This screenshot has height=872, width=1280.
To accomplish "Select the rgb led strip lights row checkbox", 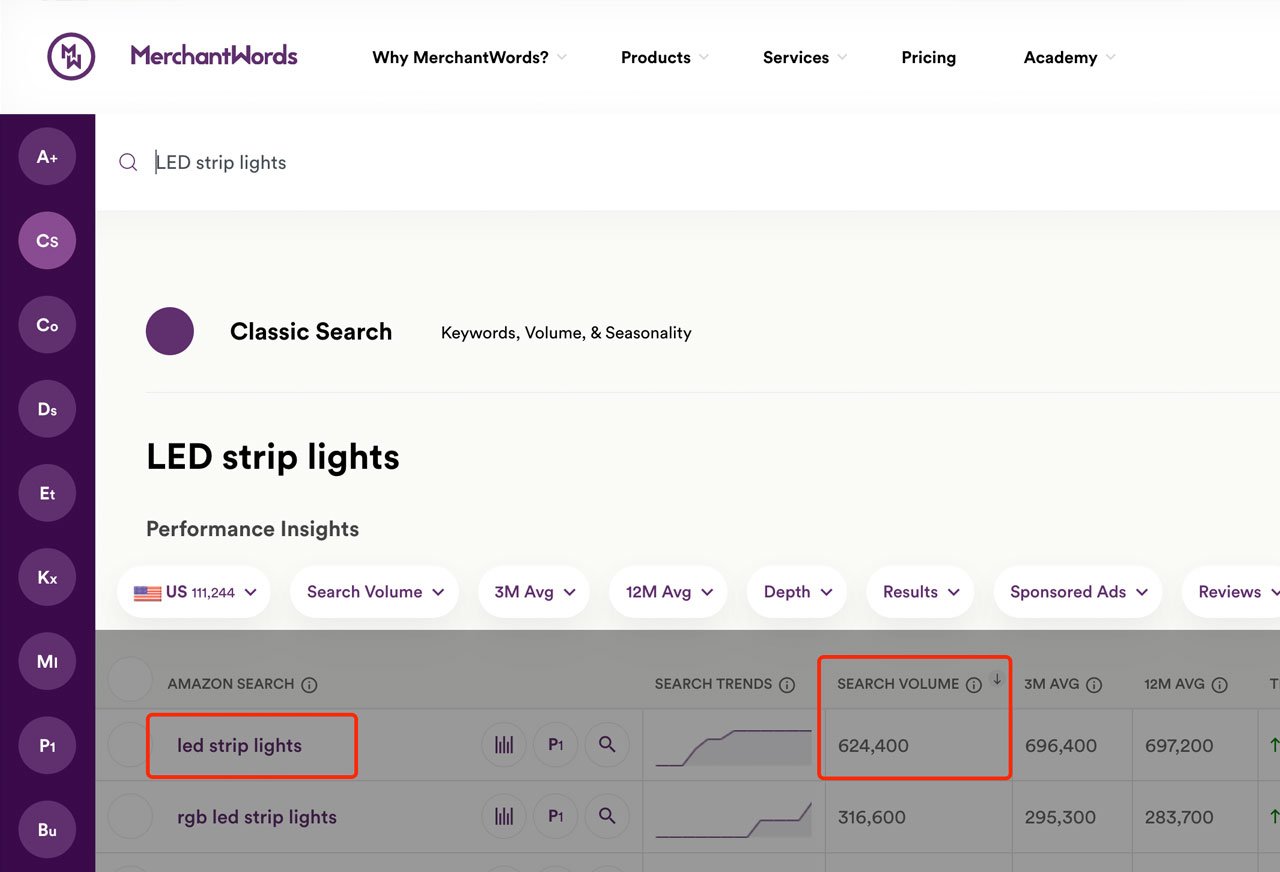I will tap(130, 817).
